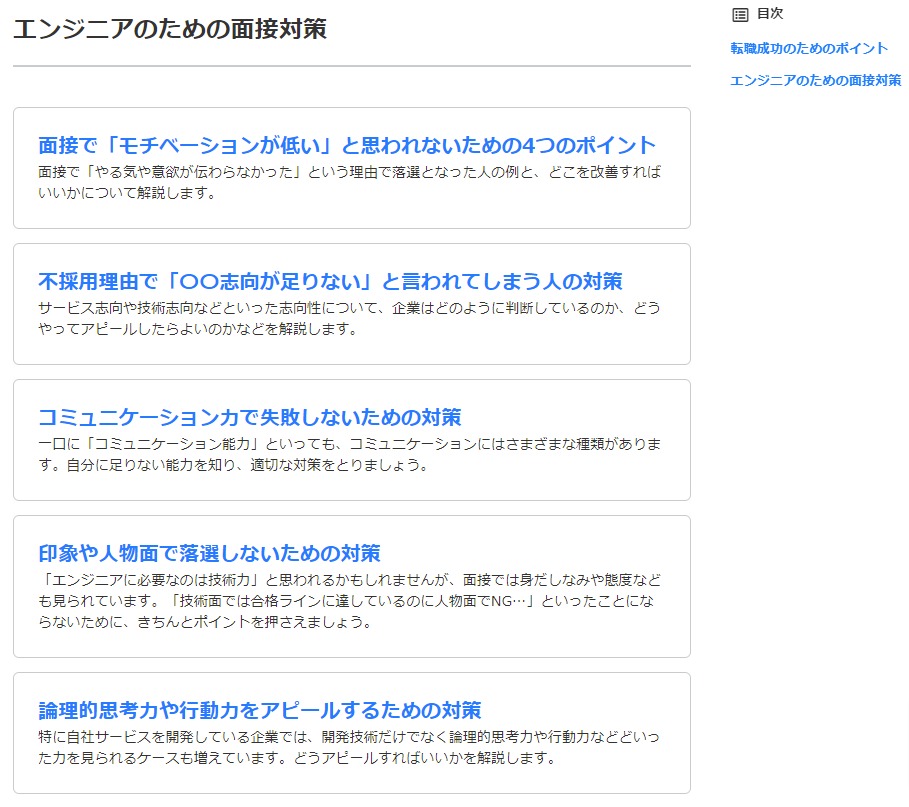Jump to エンジニアのための面接対策 in the table of contents
The height and width of the screenshot is (807, 909).
[816, 80]
